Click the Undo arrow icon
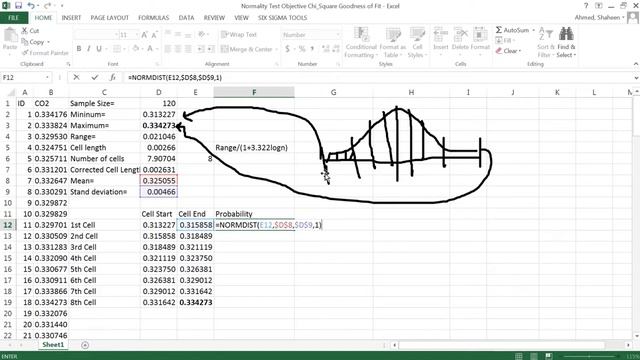Image resolution: width=640 pixels, height=360 pixels. [31, 6]
